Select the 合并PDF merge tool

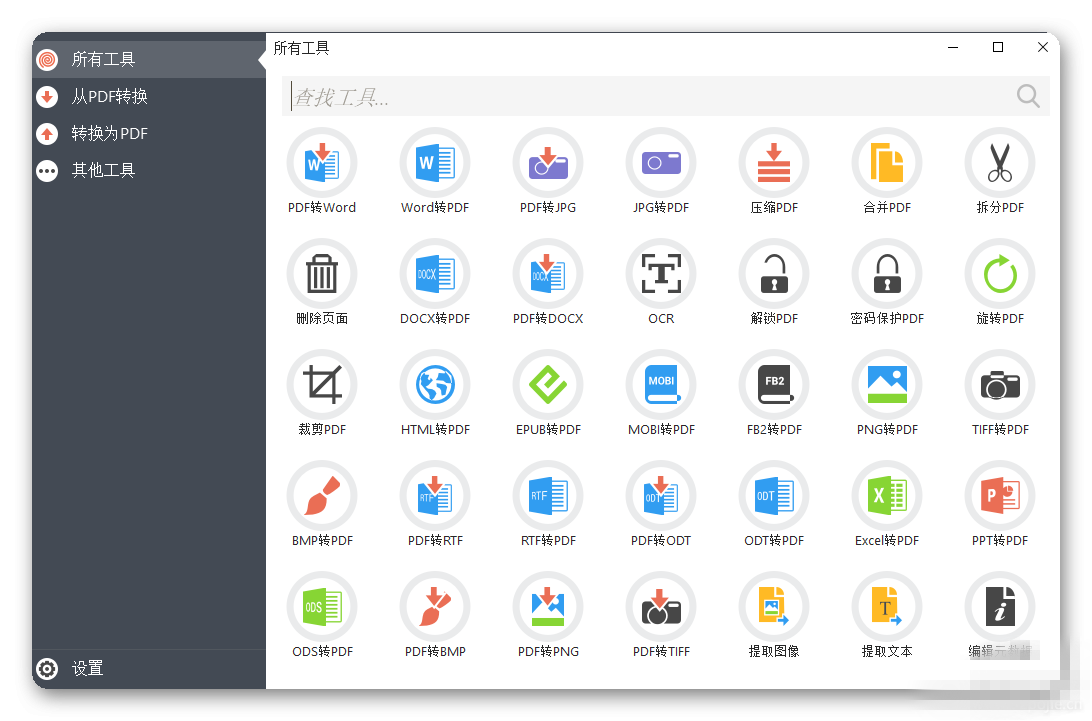887,172
